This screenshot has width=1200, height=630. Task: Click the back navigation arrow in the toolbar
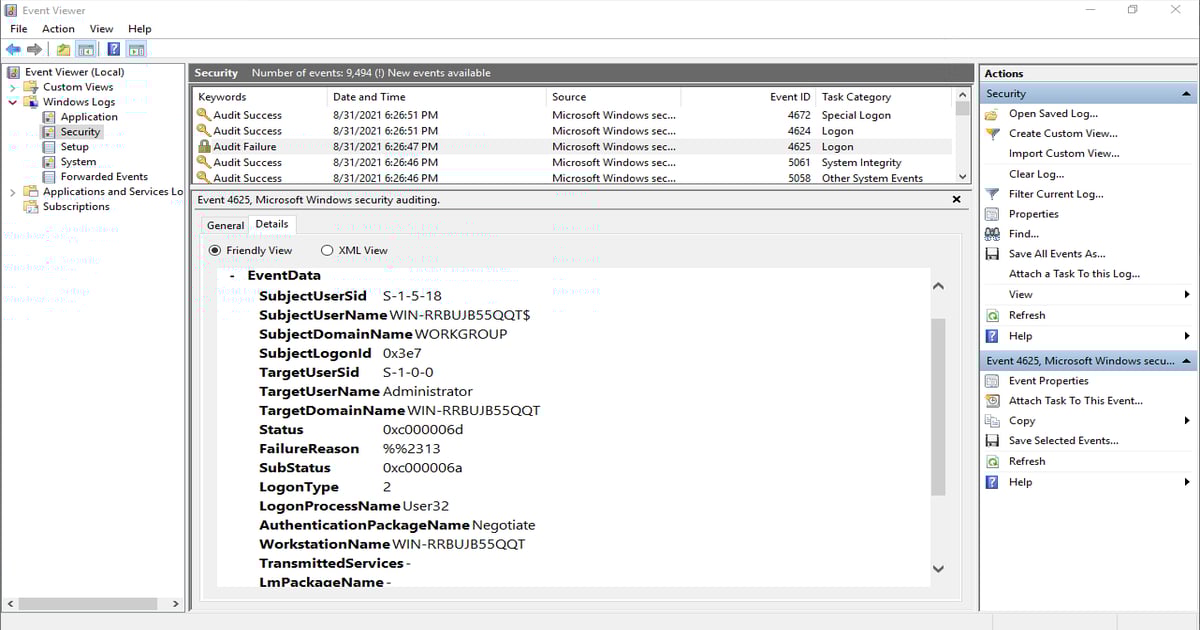pyautogui.click(x=13, y=48)
